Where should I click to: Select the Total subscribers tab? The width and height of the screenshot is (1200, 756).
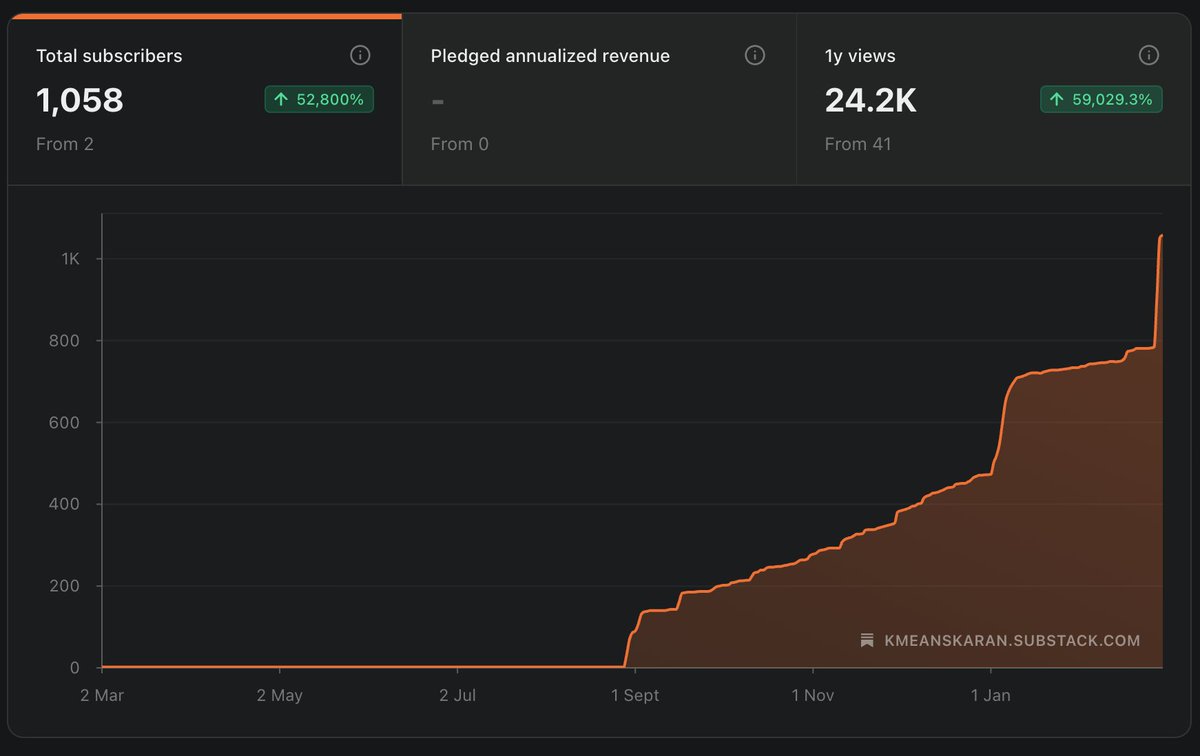(205, 100)
